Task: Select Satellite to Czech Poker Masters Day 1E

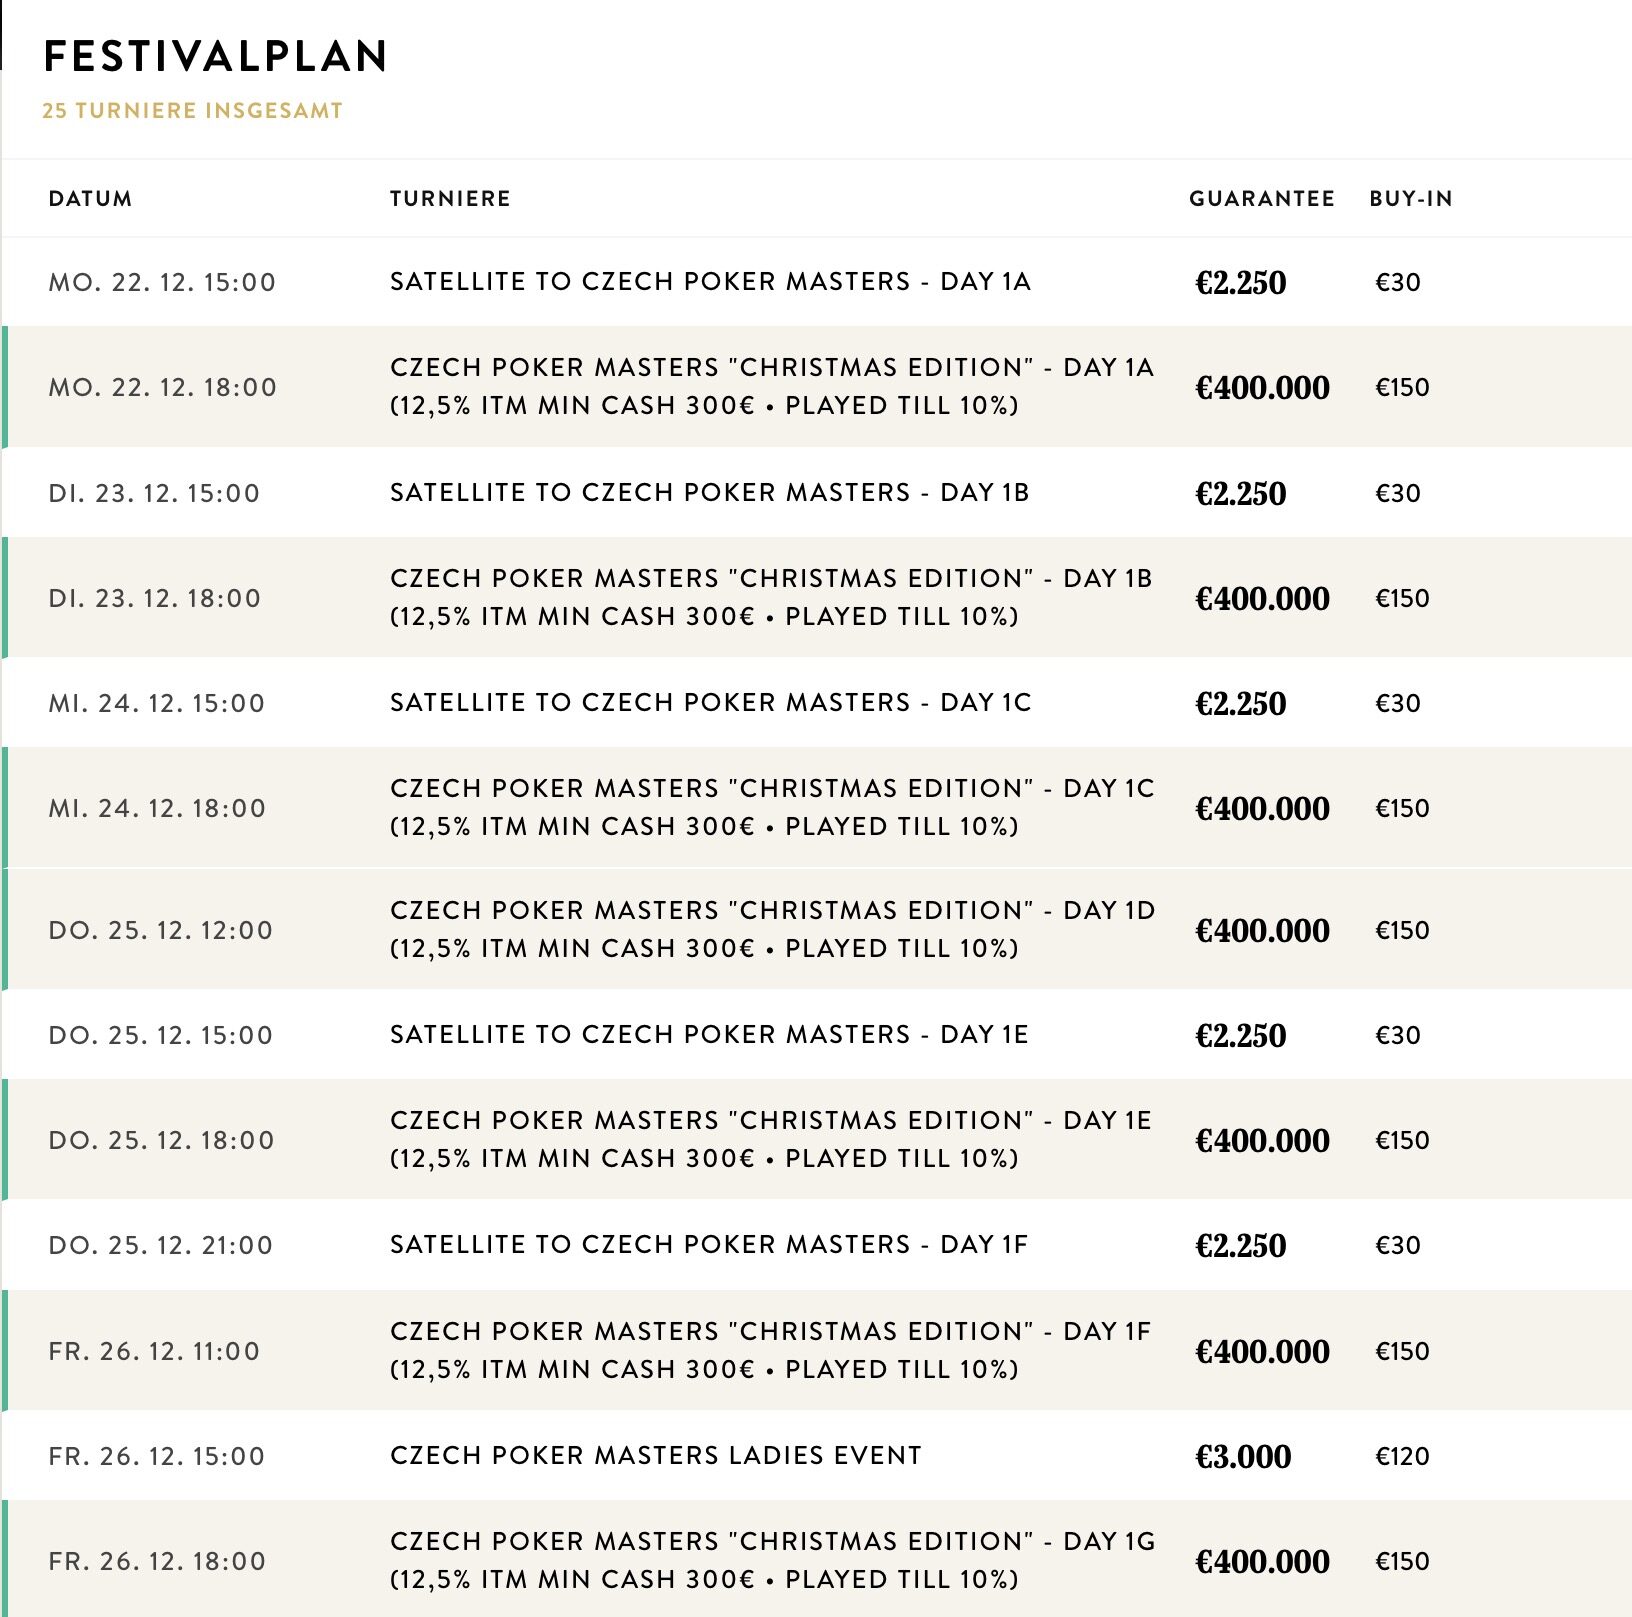Action: (x=709, y=1035)
